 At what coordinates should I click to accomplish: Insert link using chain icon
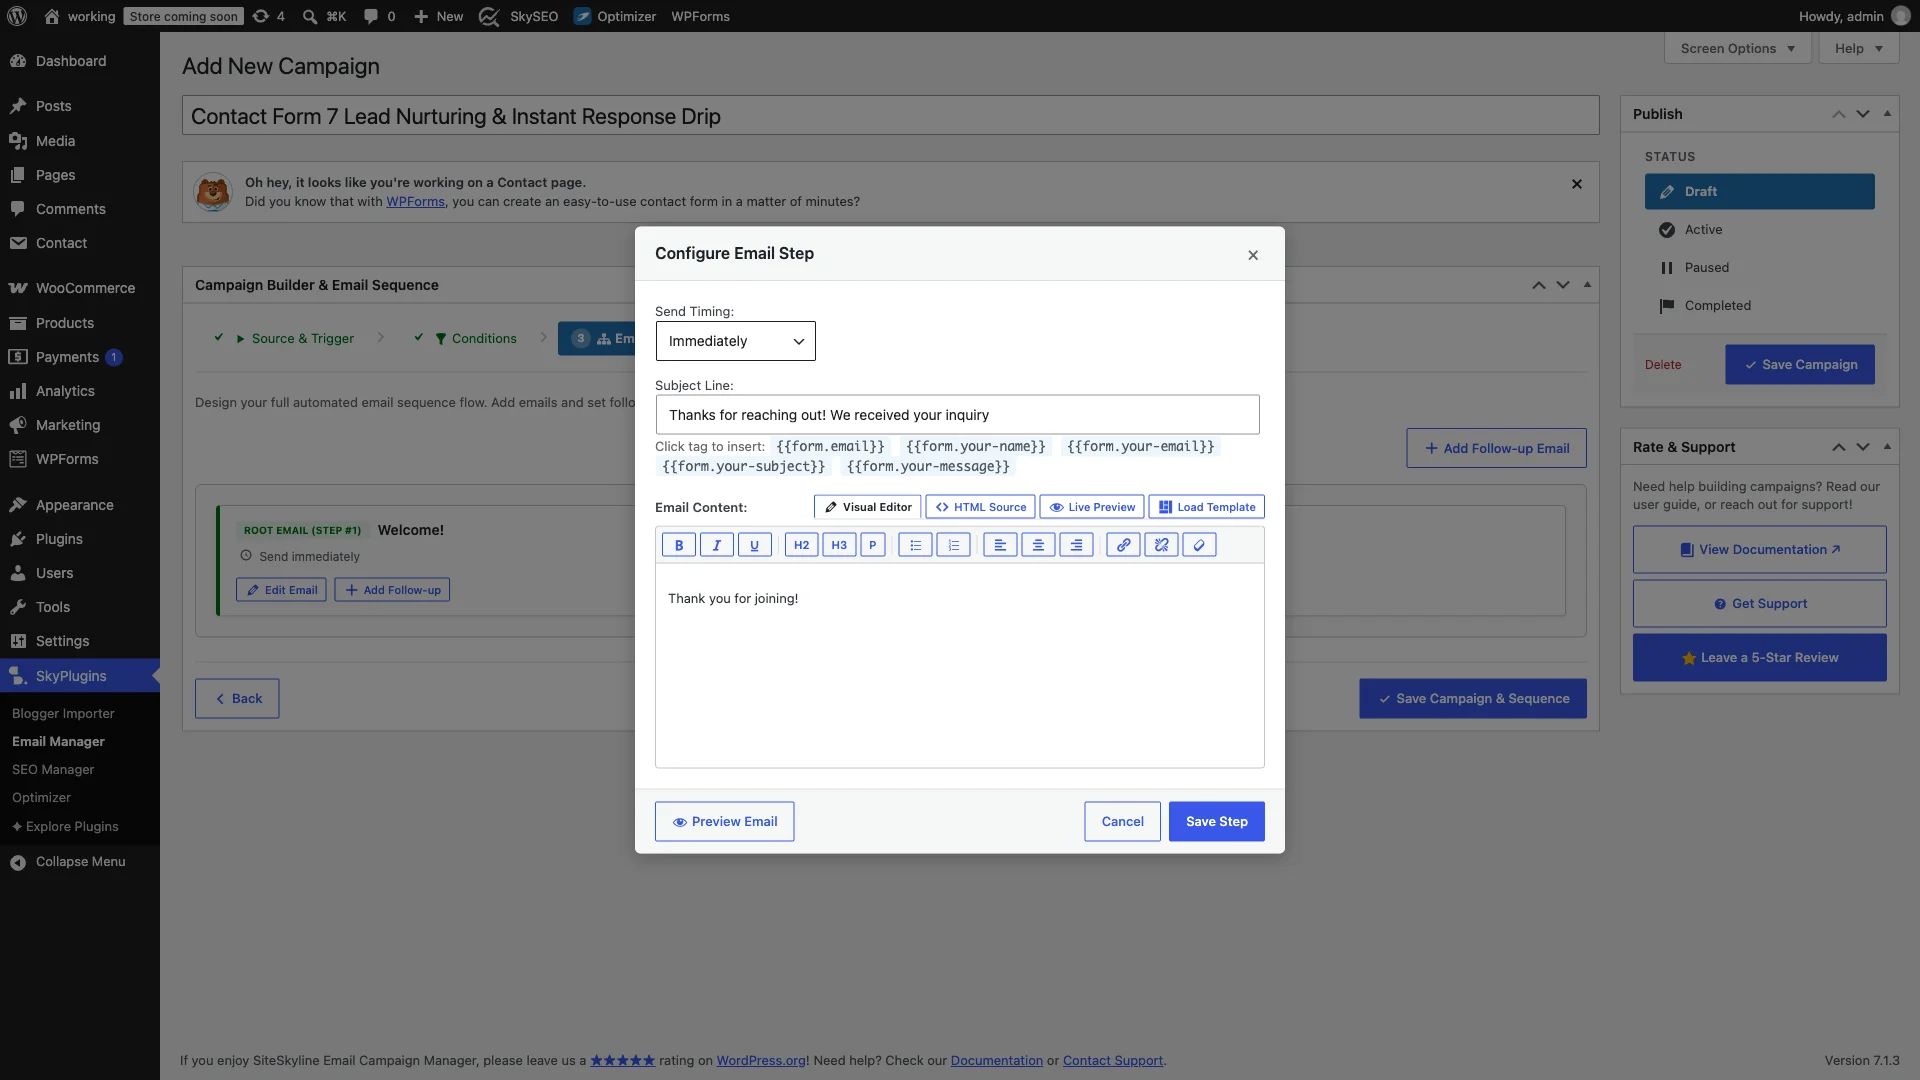[1123, 545]
